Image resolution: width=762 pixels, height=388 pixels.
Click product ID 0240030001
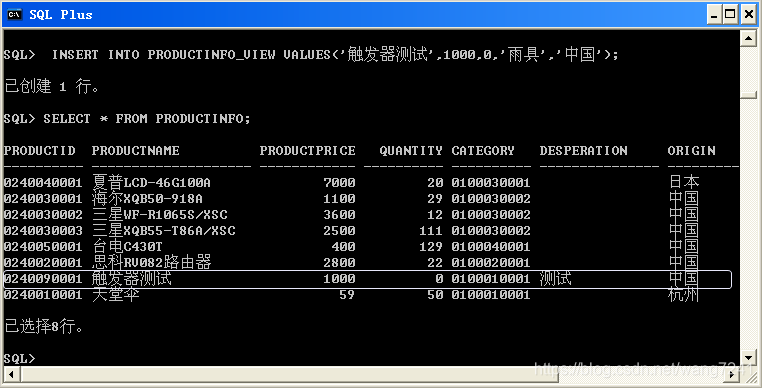click(43, 199)
